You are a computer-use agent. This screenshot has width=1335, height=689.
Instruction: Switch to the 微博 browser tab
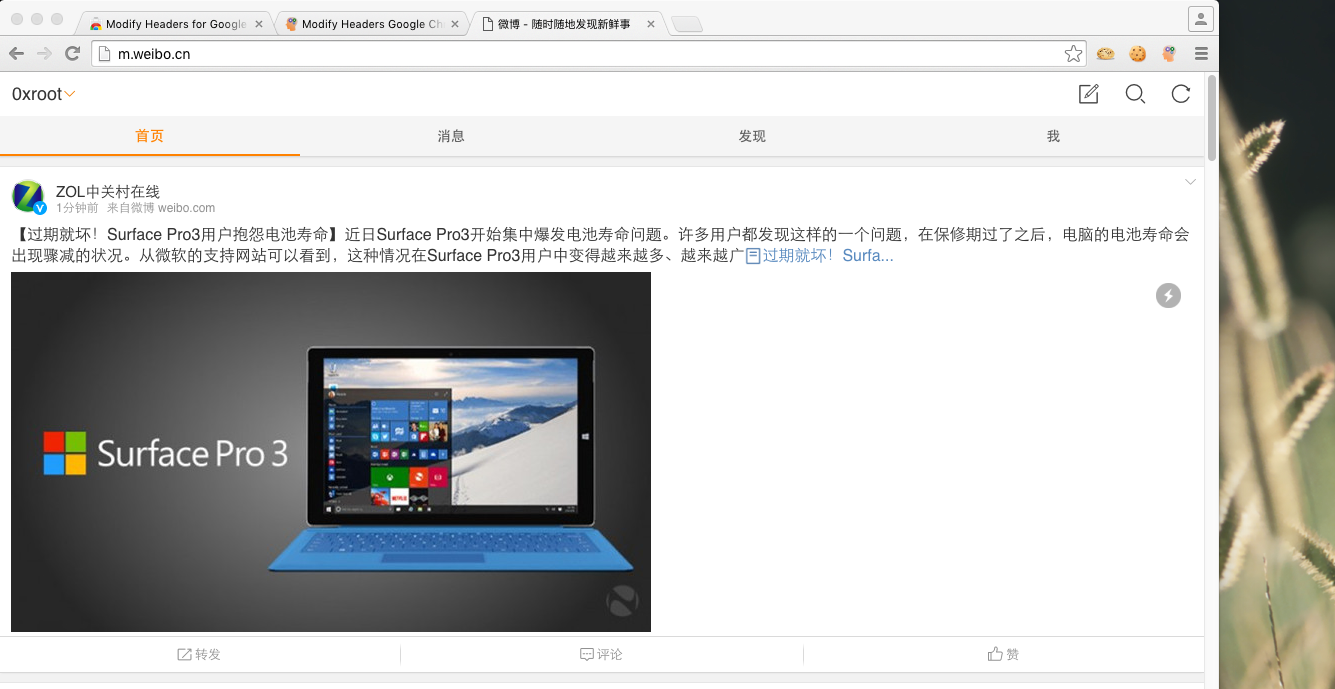tap(565, 24)
